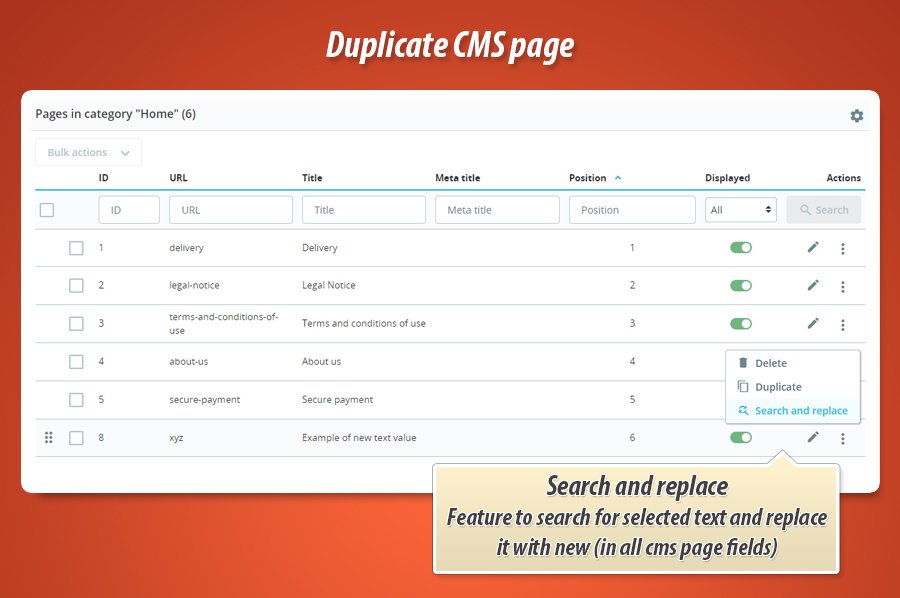Click the swap icon beside Search and replace
The image size is (900, 598).
point(743,410)
